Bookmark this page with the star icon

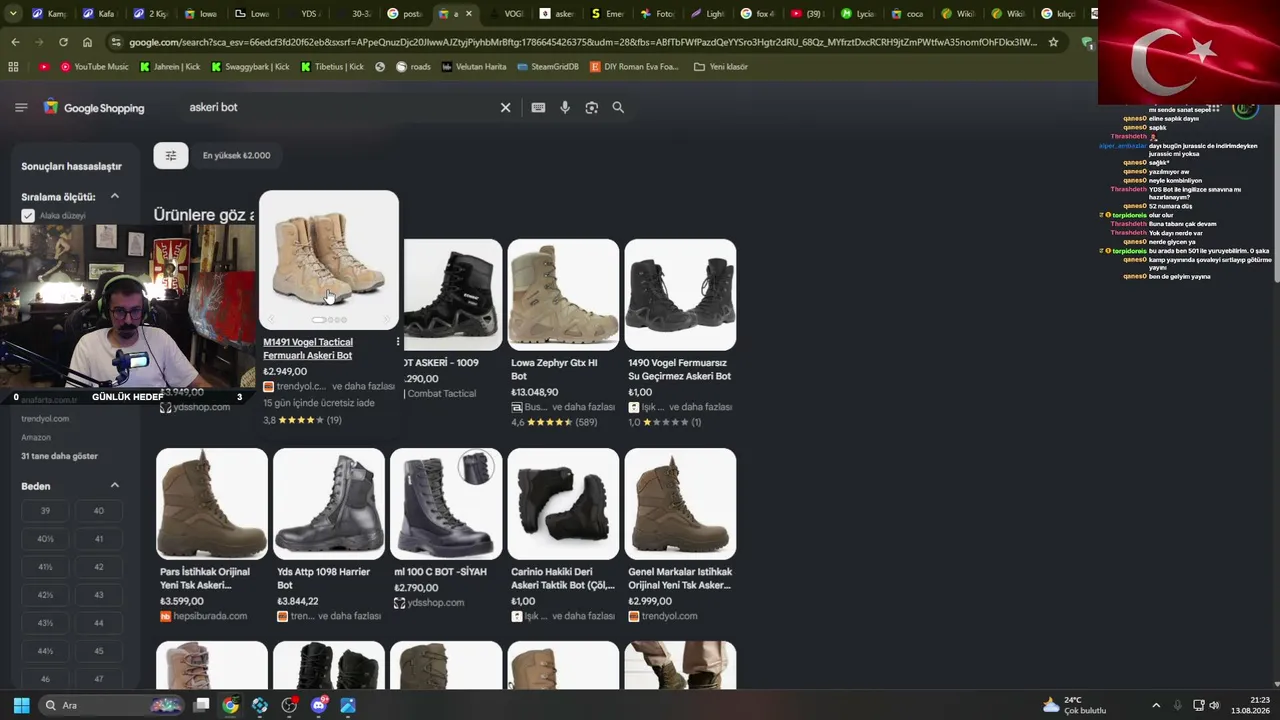(1053, 42)
